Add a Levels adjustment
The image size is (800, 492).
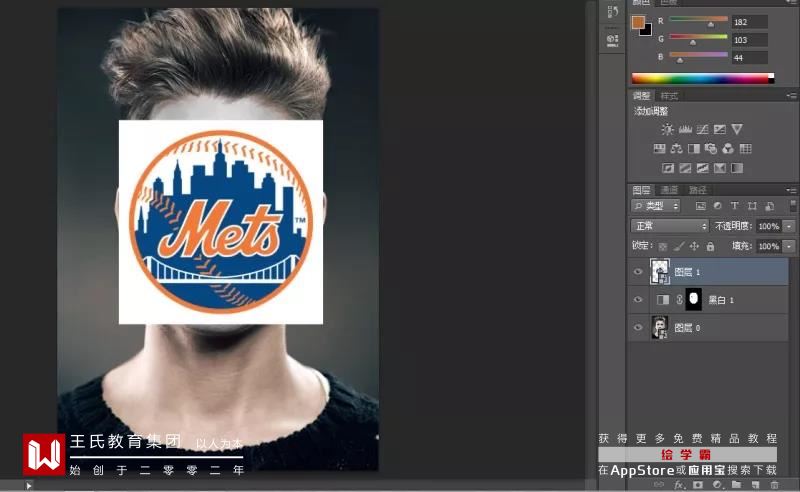click(685, 129)
